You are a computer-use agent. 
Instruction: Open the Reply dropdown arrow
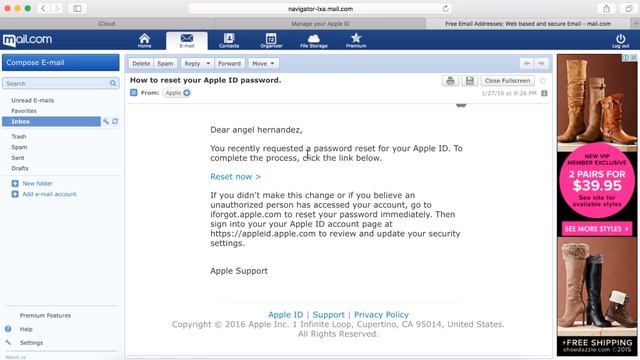coord(208,63)
